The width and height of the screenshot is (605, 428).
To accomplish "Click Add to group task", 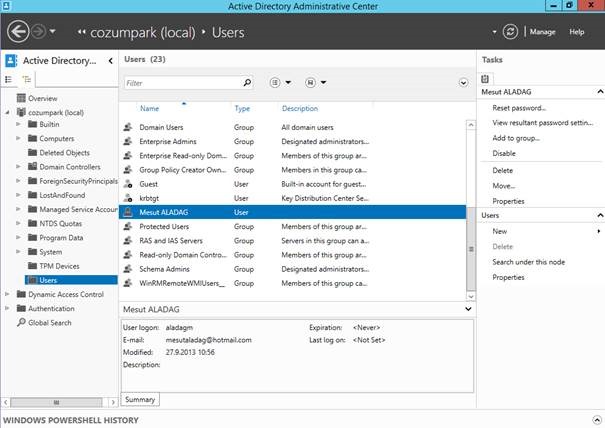I will click(515, 138).
